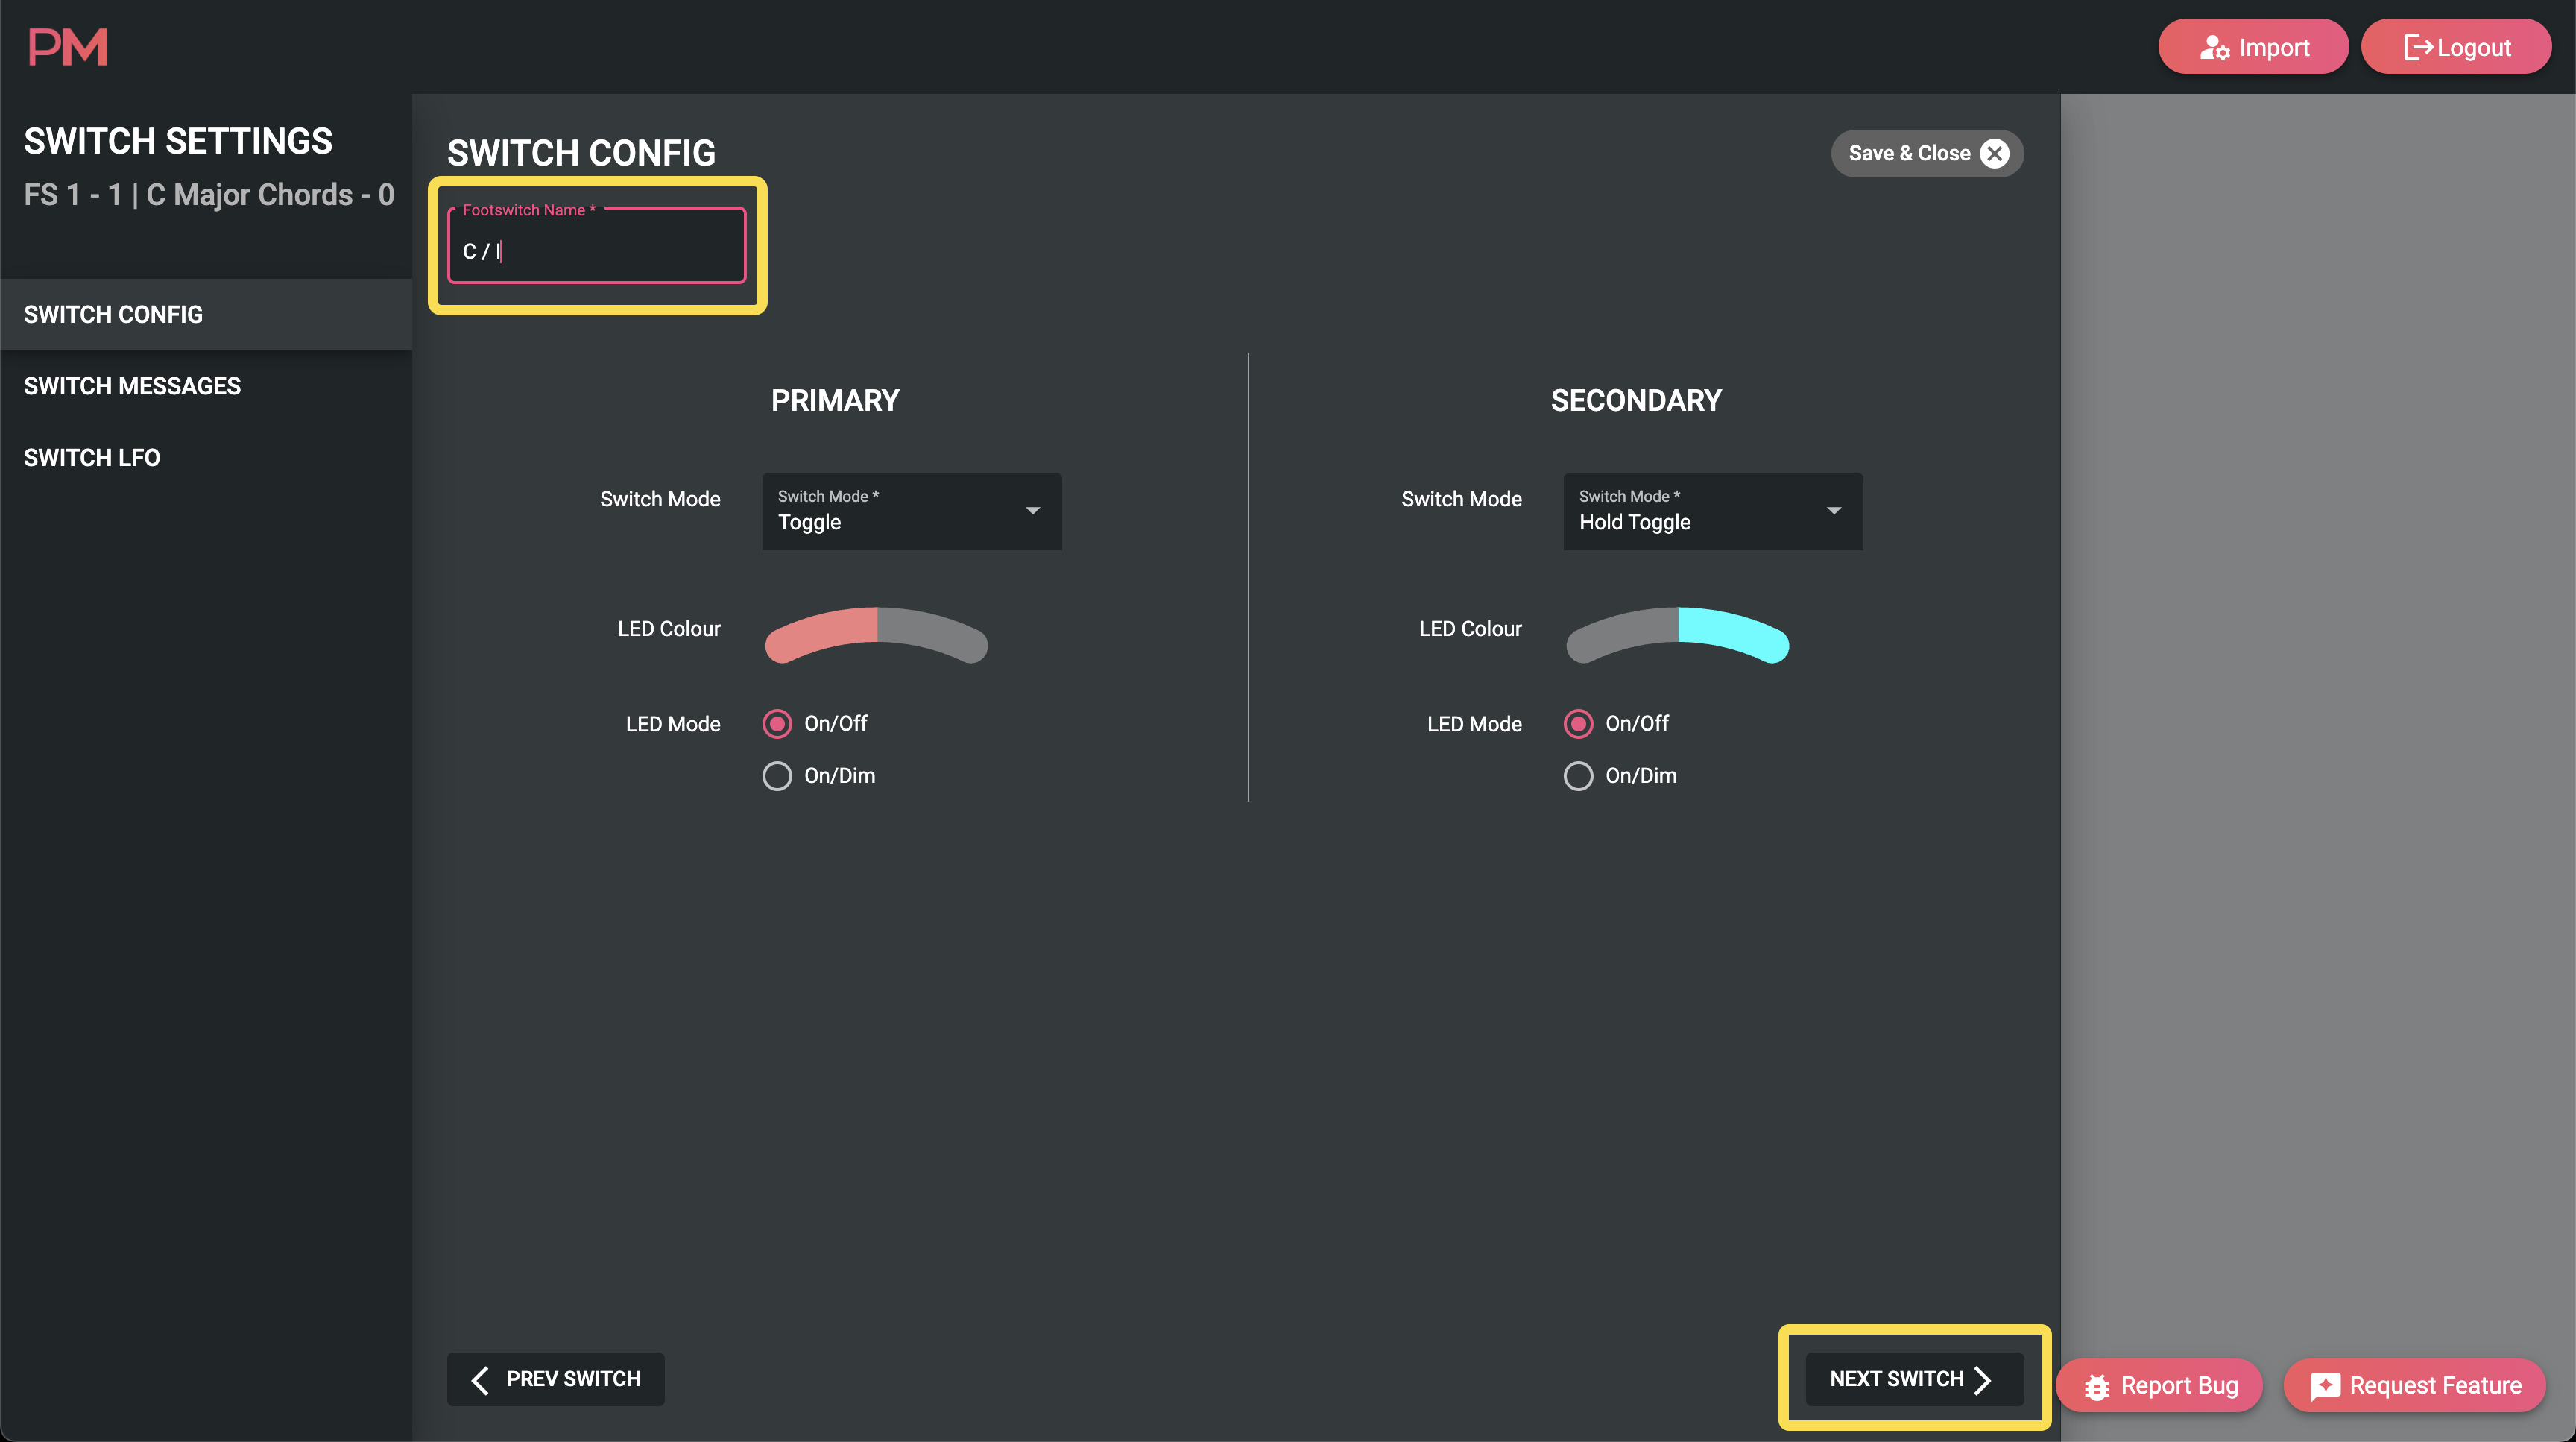
Task: Select Secondary LED Mode On/Dim
Action: (1578, 776)
